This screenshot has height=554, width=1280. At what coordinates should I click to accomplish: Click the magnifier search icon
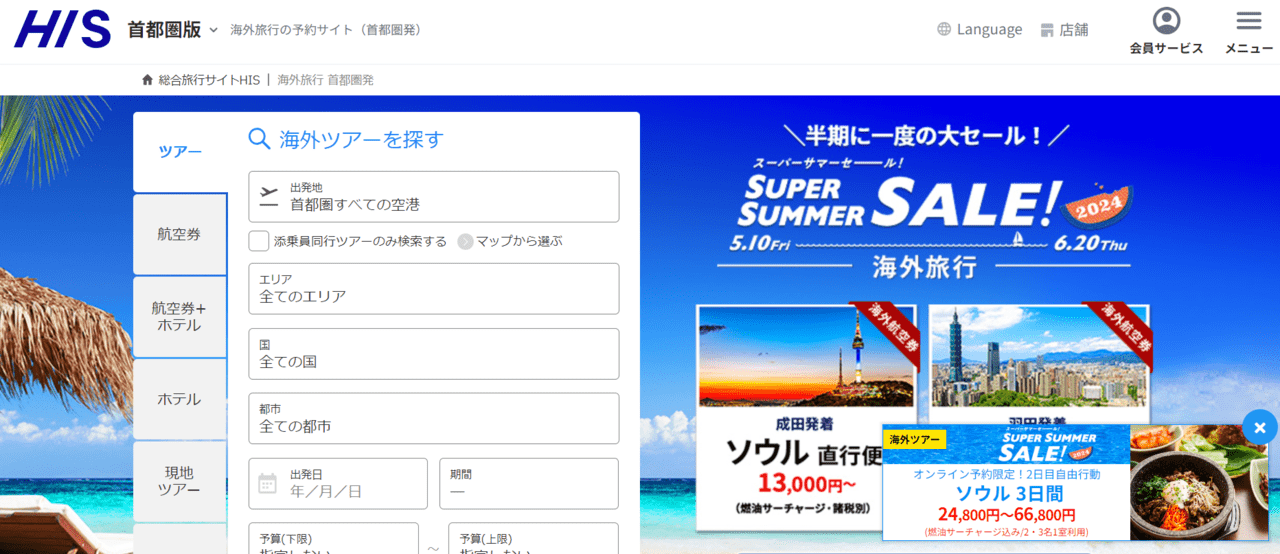(x=259, y=139)
